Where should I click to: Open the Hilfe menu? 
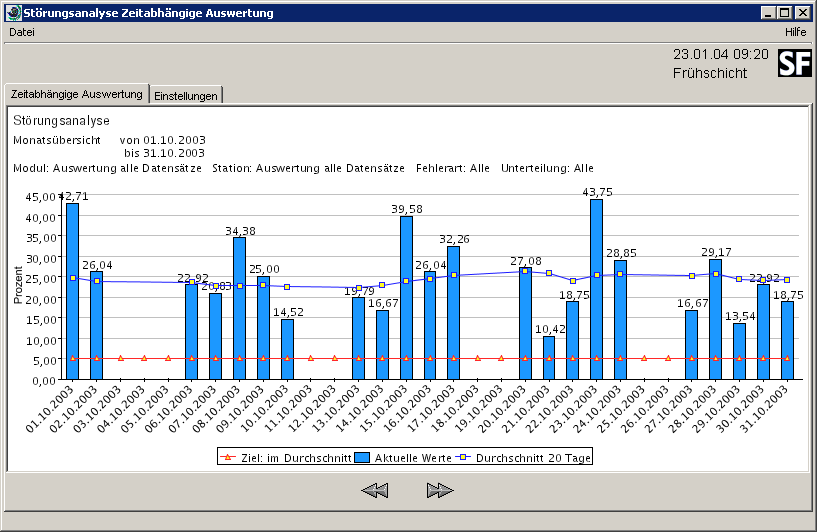(795, 32)
